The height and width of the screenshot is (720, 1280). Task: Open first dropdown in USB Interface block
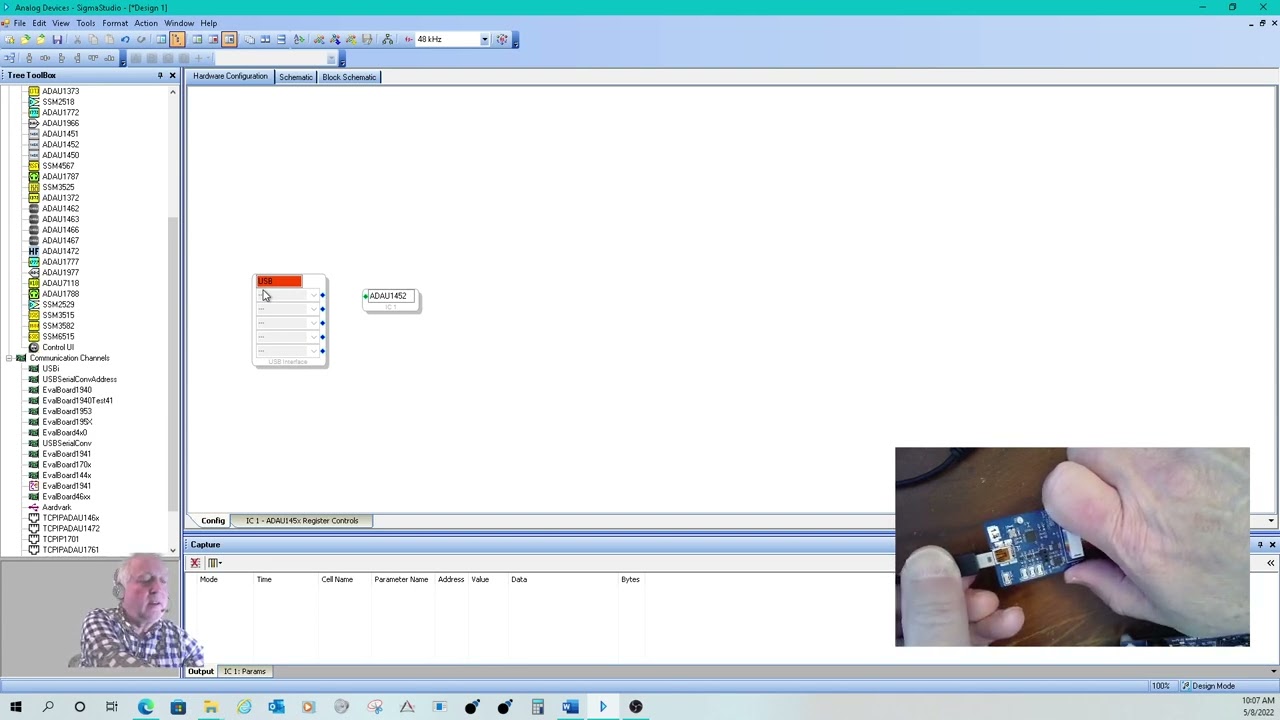point(313,296)
